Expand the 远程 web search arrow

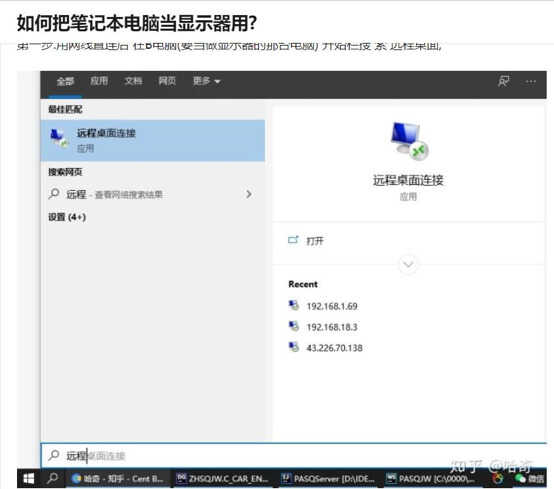point(249,194)
